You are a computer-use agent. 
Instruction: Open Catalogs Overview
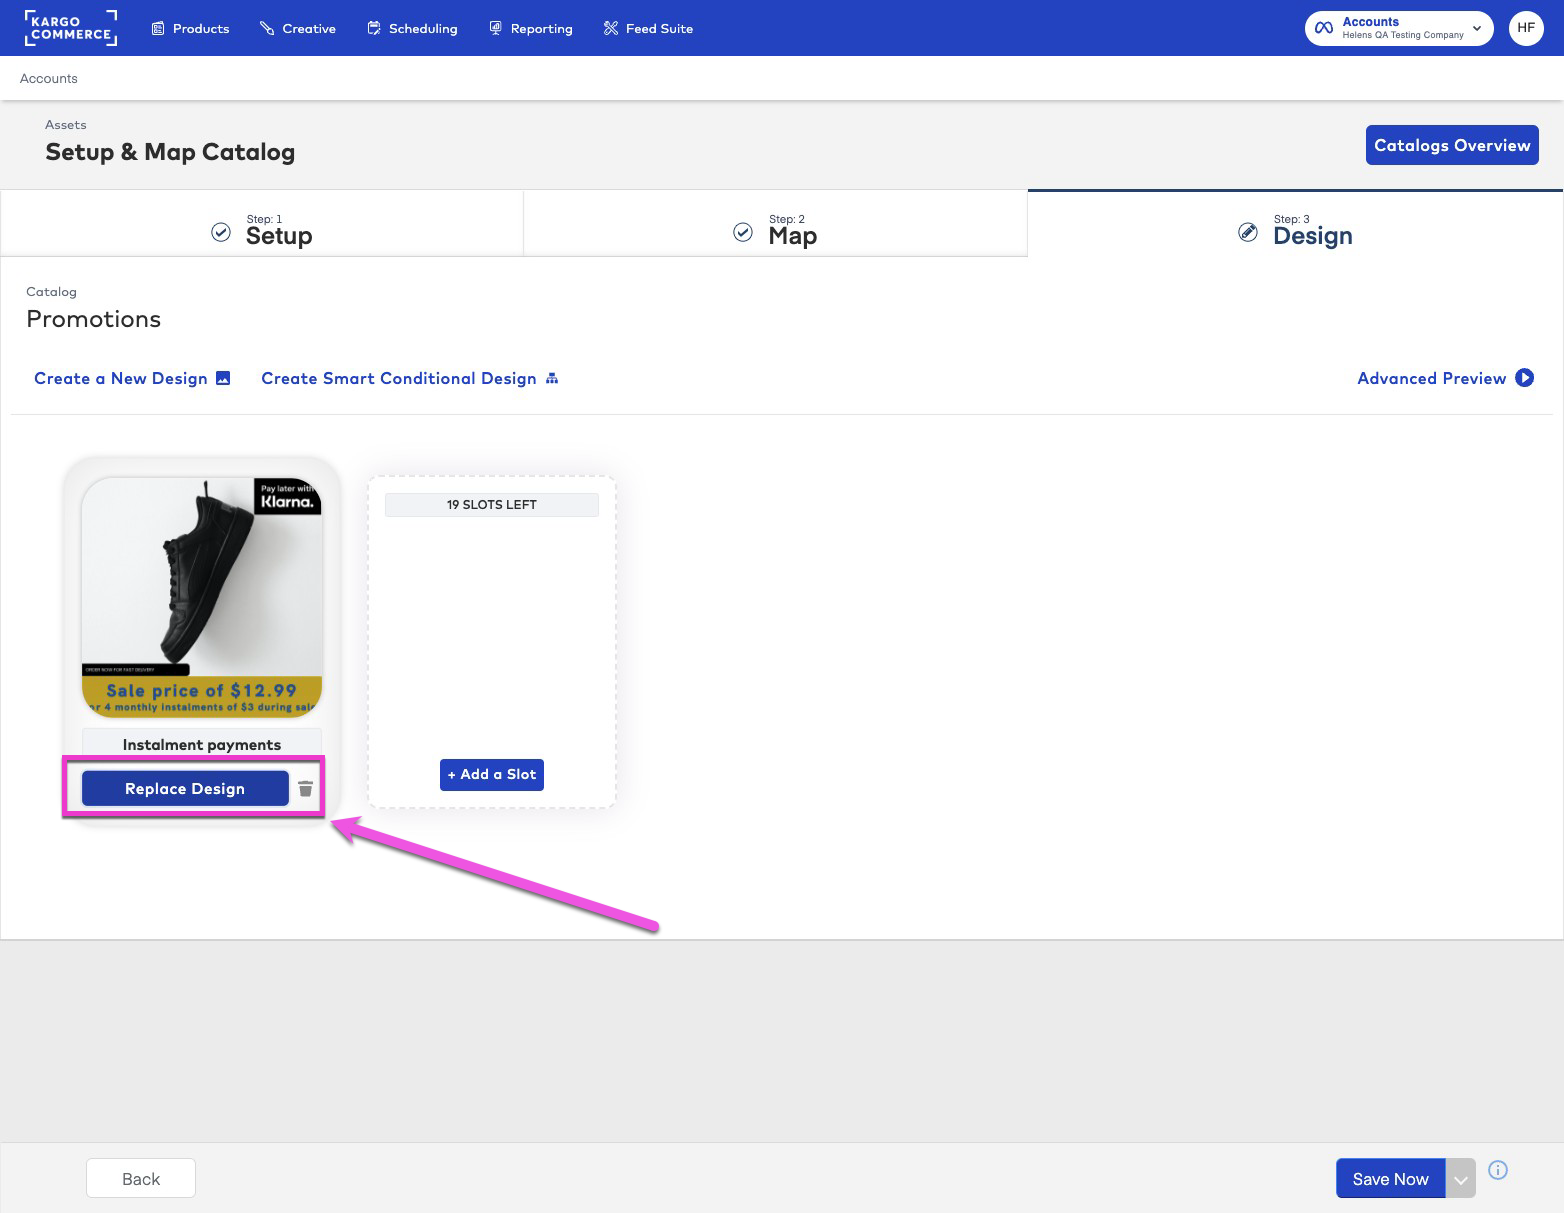[x=1451, y=145]
